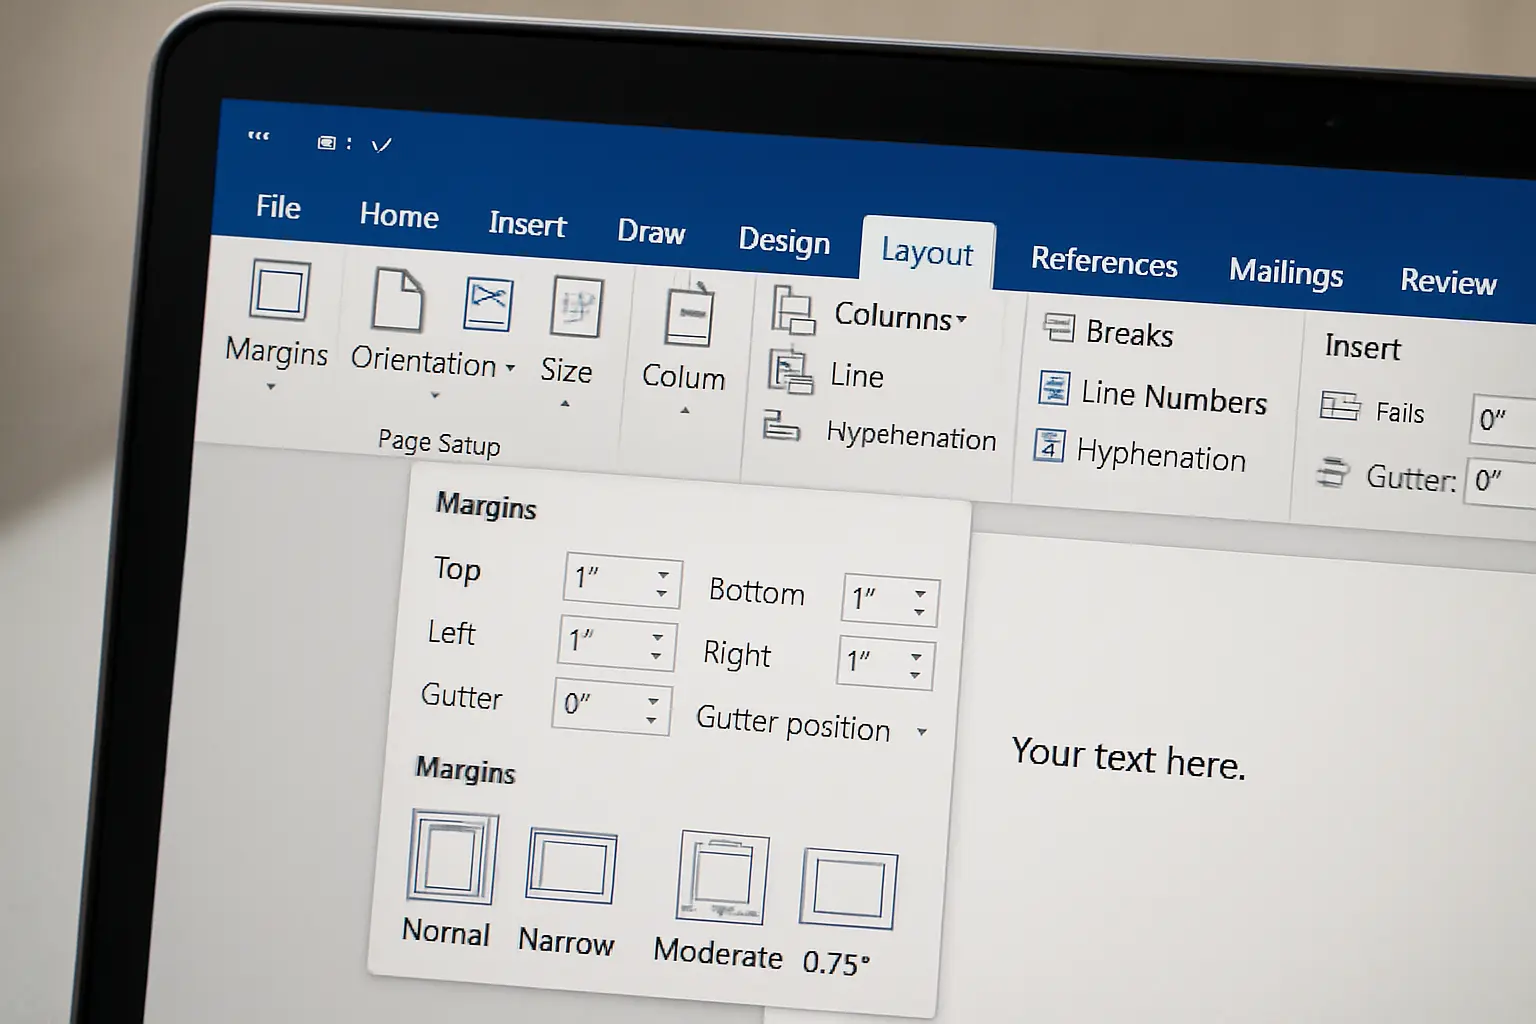The width and height of the screenshot is (1536, 1024).
Task: Click the Line label in ribbon
Action: pos(857,376)
